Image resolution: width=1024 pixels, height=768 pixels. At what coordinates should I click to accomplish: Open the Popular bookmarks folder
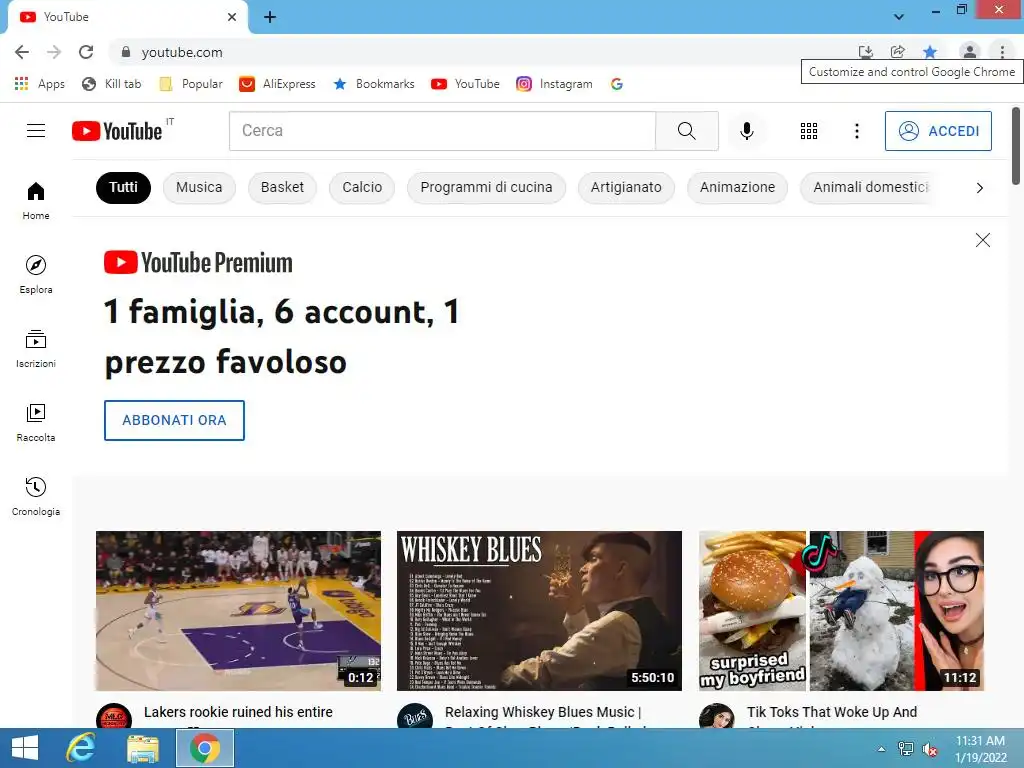click(191, 84)
